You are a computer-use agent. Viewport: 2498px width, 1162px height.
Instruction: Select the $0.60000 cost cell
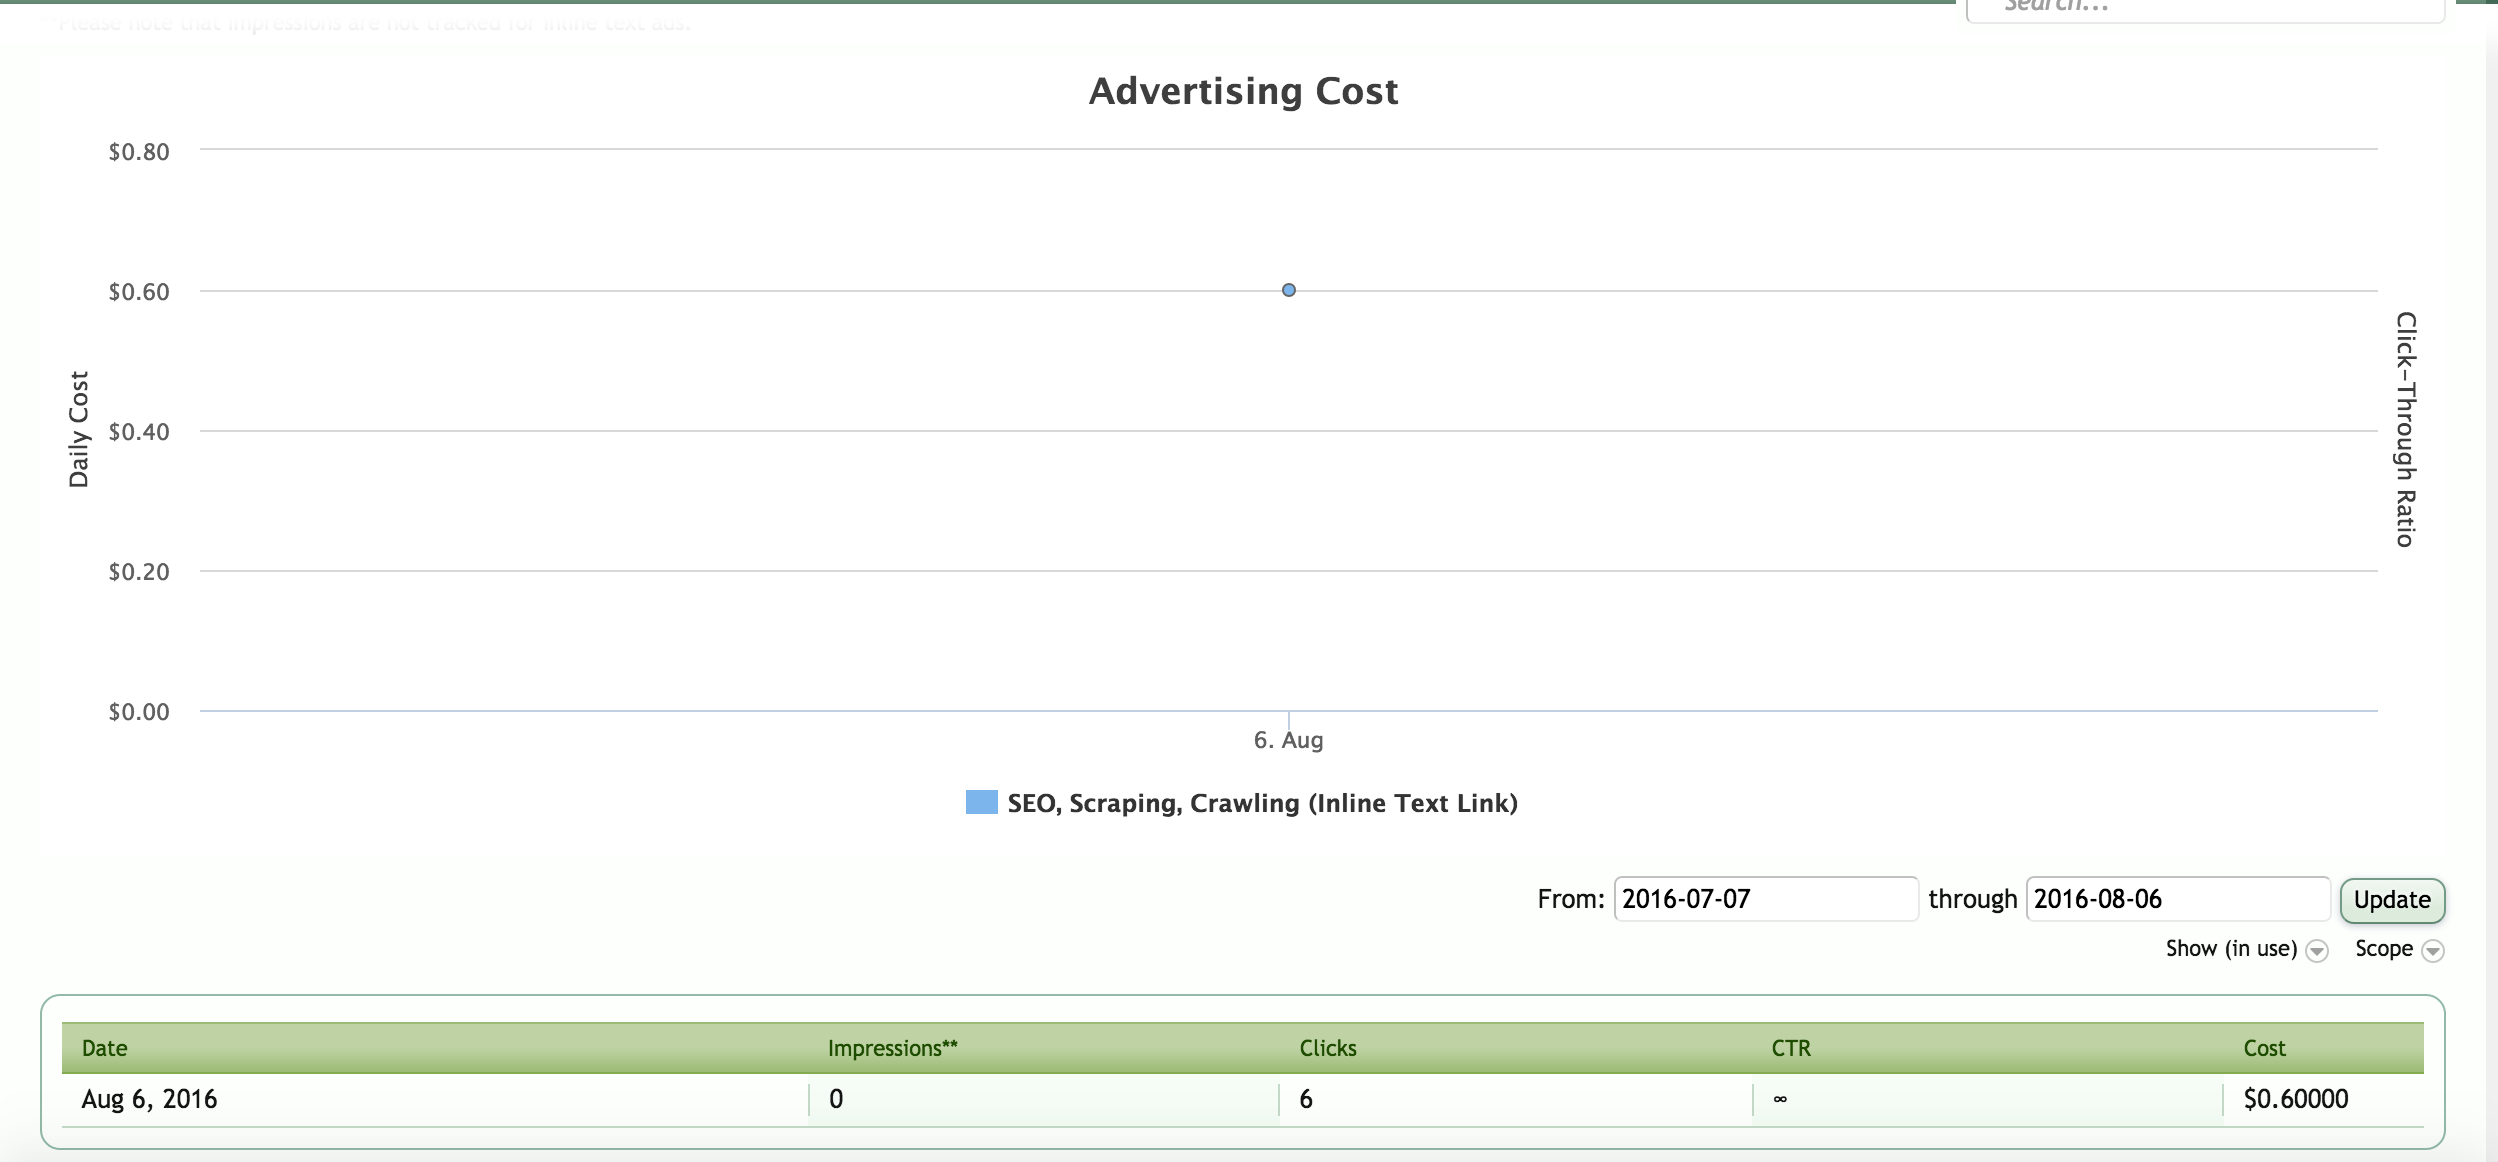(x=2295, y=1099)
